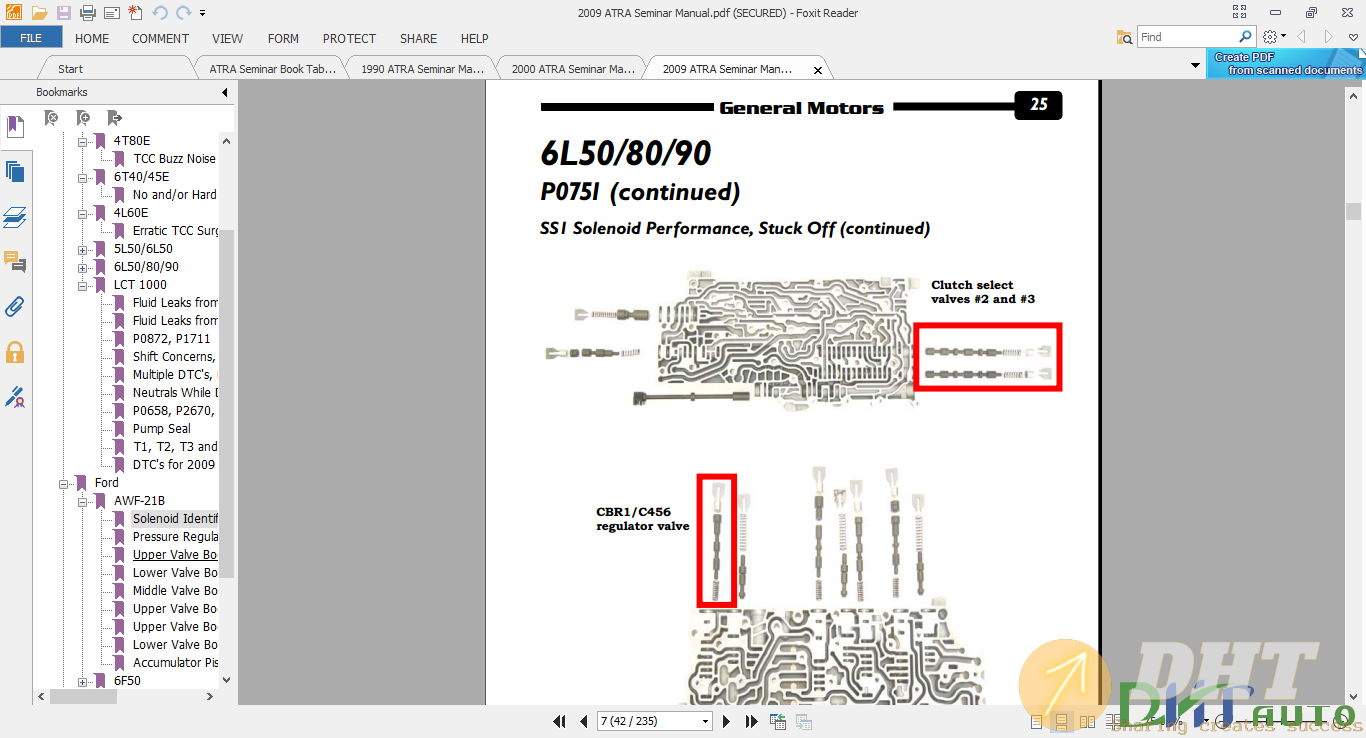Open the advanced search folder icon
Viewport: 1366px width, 738px height.
pos(1125,37)
